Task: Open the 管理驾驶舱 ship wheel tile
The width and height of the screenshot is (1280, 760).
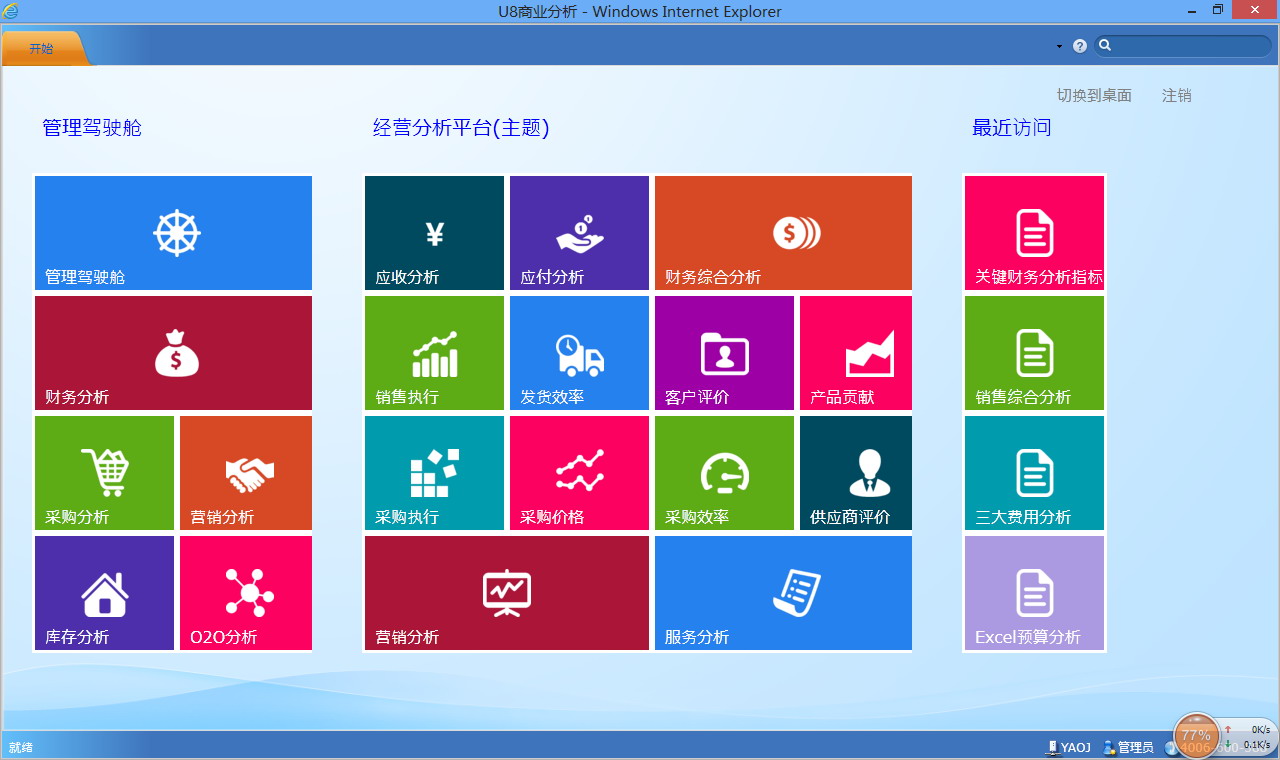Action: click(x=173, y=233)
